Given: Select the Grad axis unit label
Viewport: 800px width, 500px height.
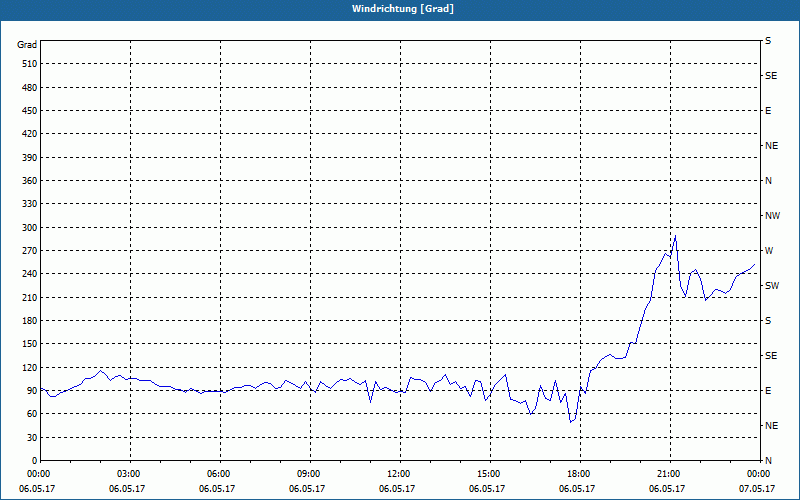Looking at the screenshot, I should (x=27, y=45).
